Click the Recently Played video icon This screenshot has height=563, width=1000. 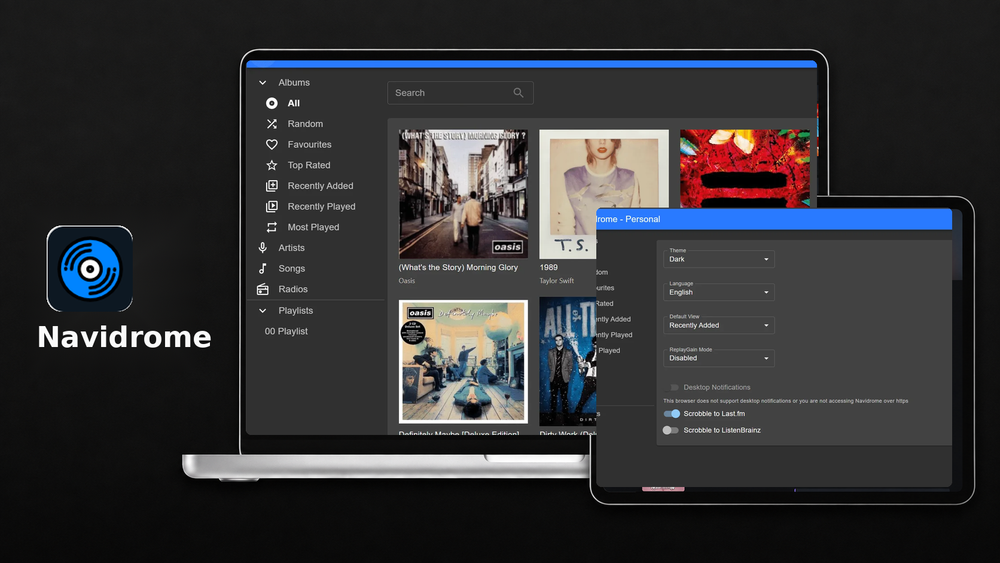pos(272,207)
